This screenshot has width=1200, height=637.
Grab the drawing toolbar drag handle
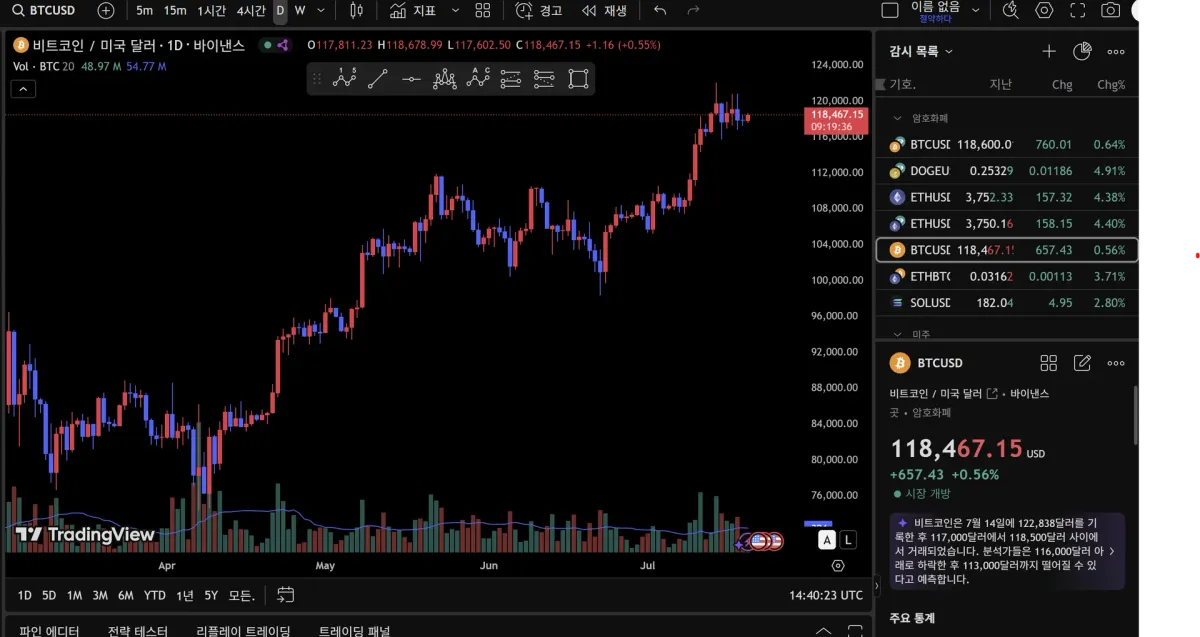pos(318,78)
